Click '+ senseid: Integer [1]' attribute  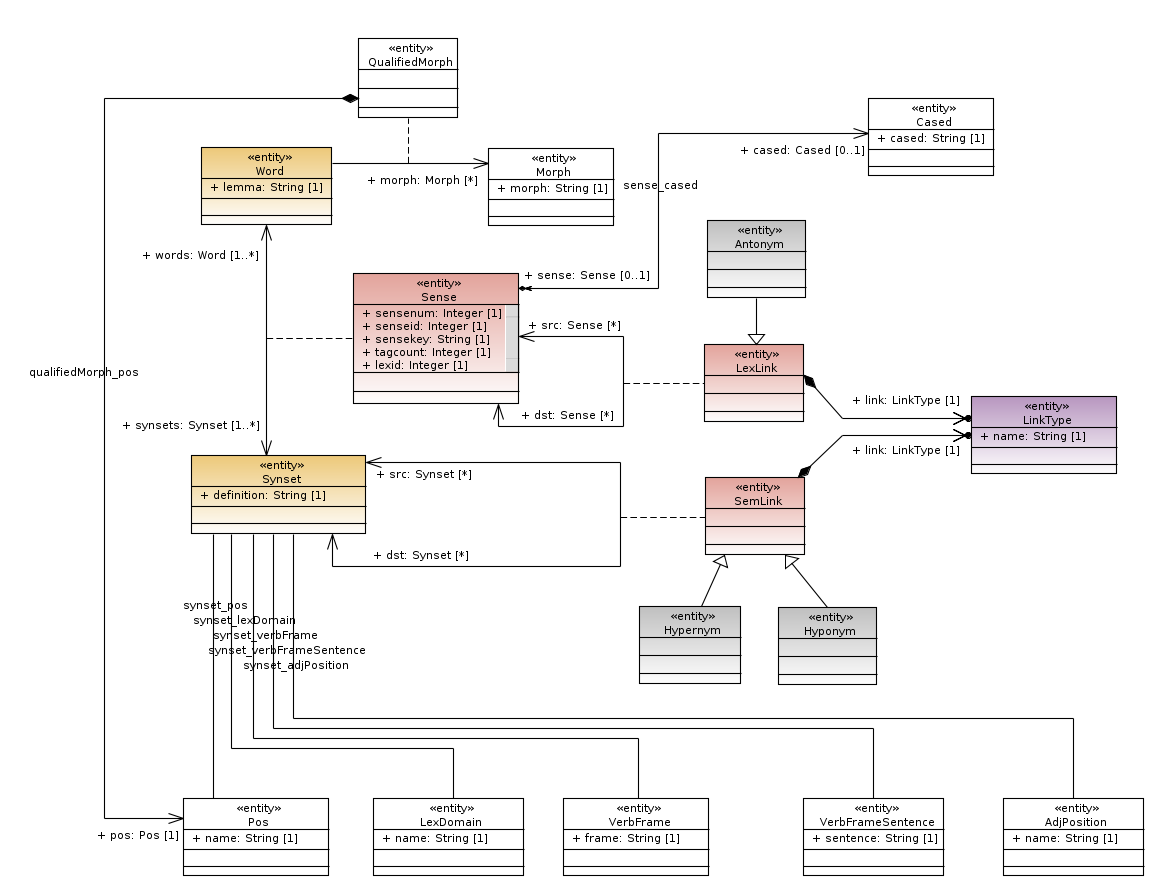pyautogui.click(x=425, y=326)
